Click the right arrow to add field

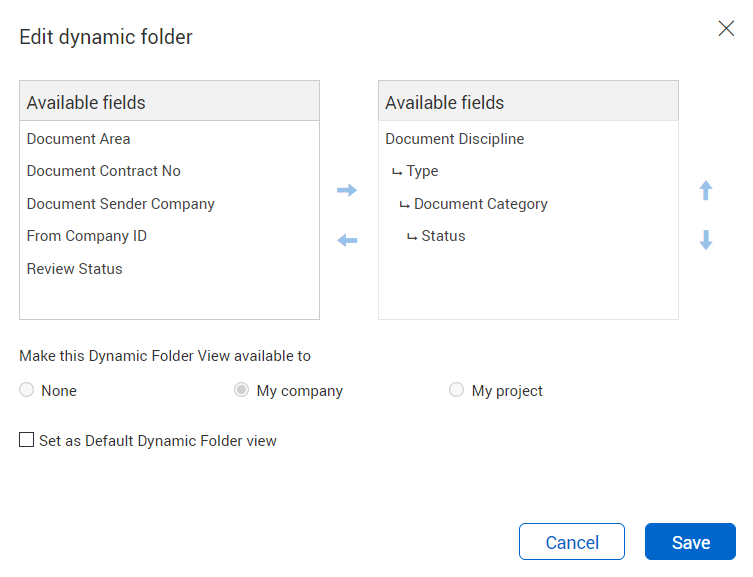point(347,190)
